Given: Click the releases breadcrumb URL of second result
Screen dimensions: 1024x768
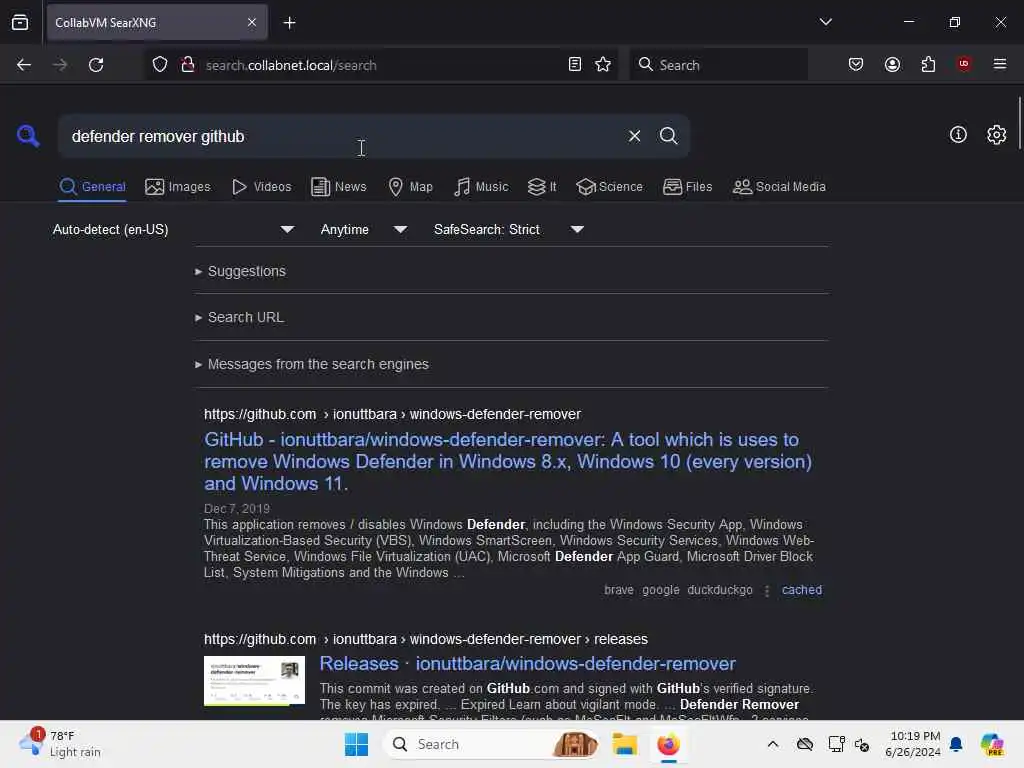Looking at the screenshot, I should [x=425, y=639].
